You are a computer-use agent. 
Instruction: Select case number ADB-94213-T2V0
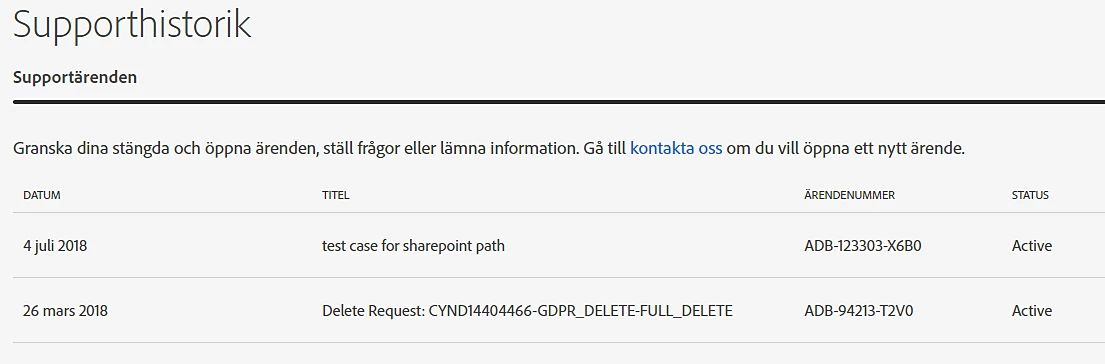pyautogui.click(x=858, y=310)
